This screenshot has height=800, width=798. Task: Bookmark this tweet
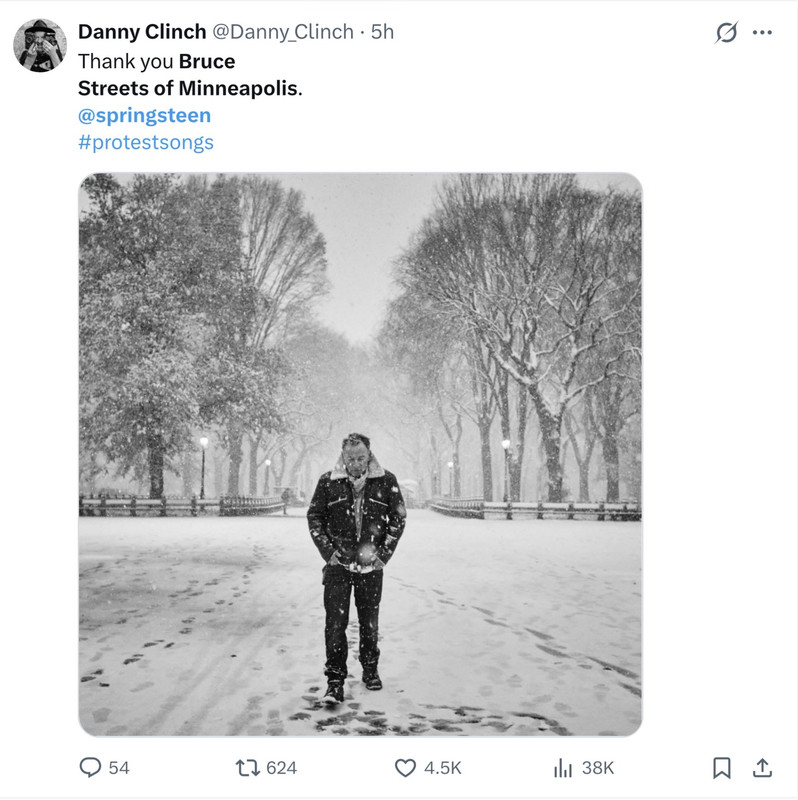click(x=721, y=767)
